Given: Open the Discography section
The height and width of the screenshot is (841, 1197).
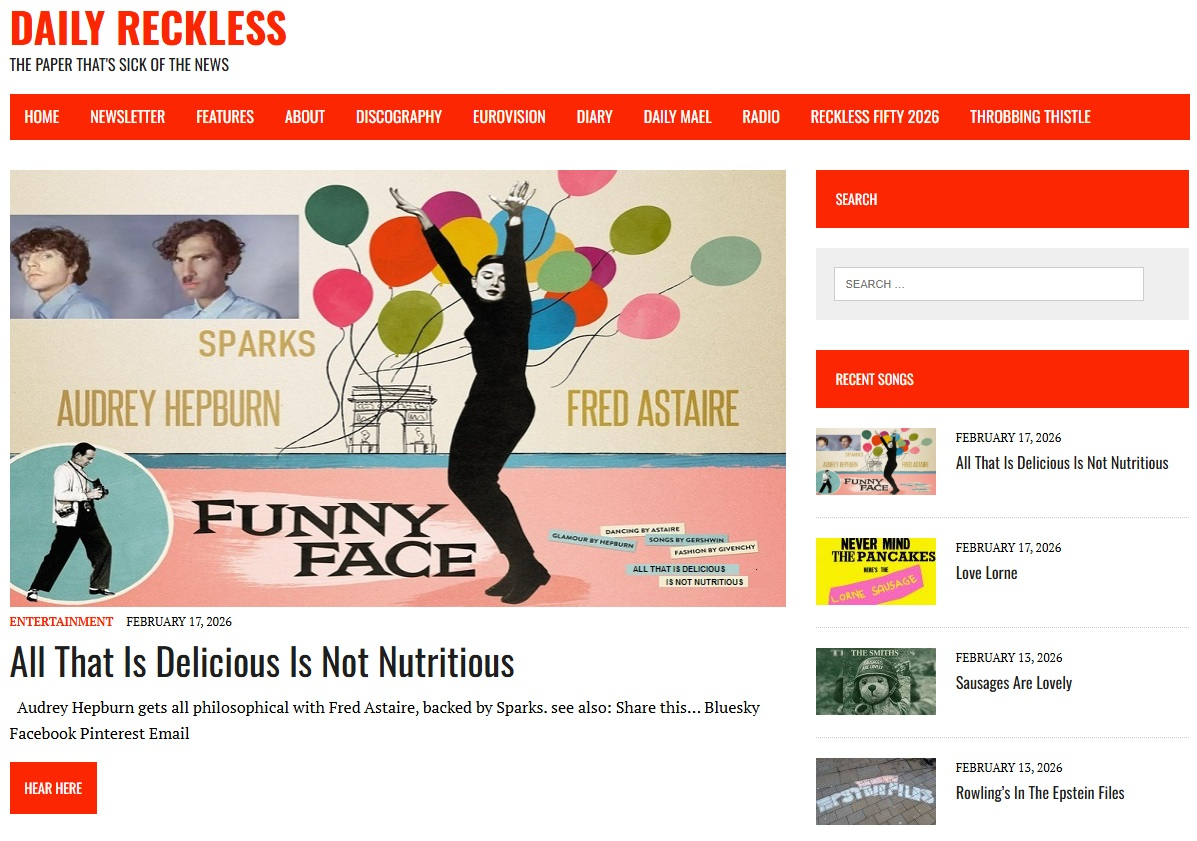Looking at the screenshot, I should 398,117.
